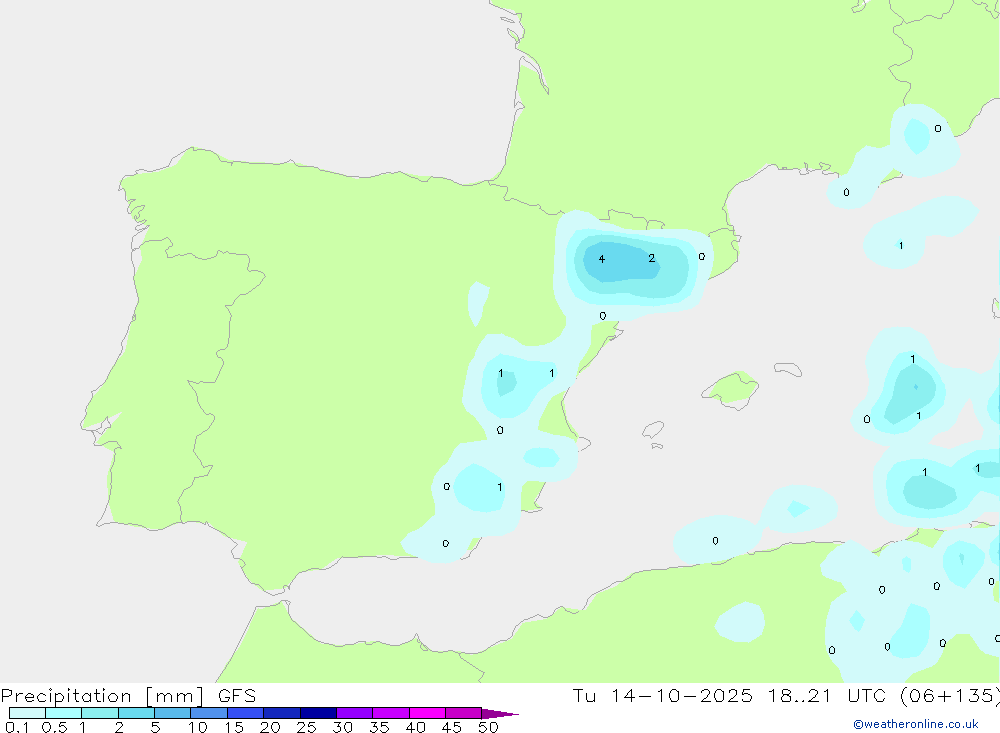This screenshot has height=733, width=1000.
Task: Select legend swatch between 35 and 40
Action: coord(391,713)
